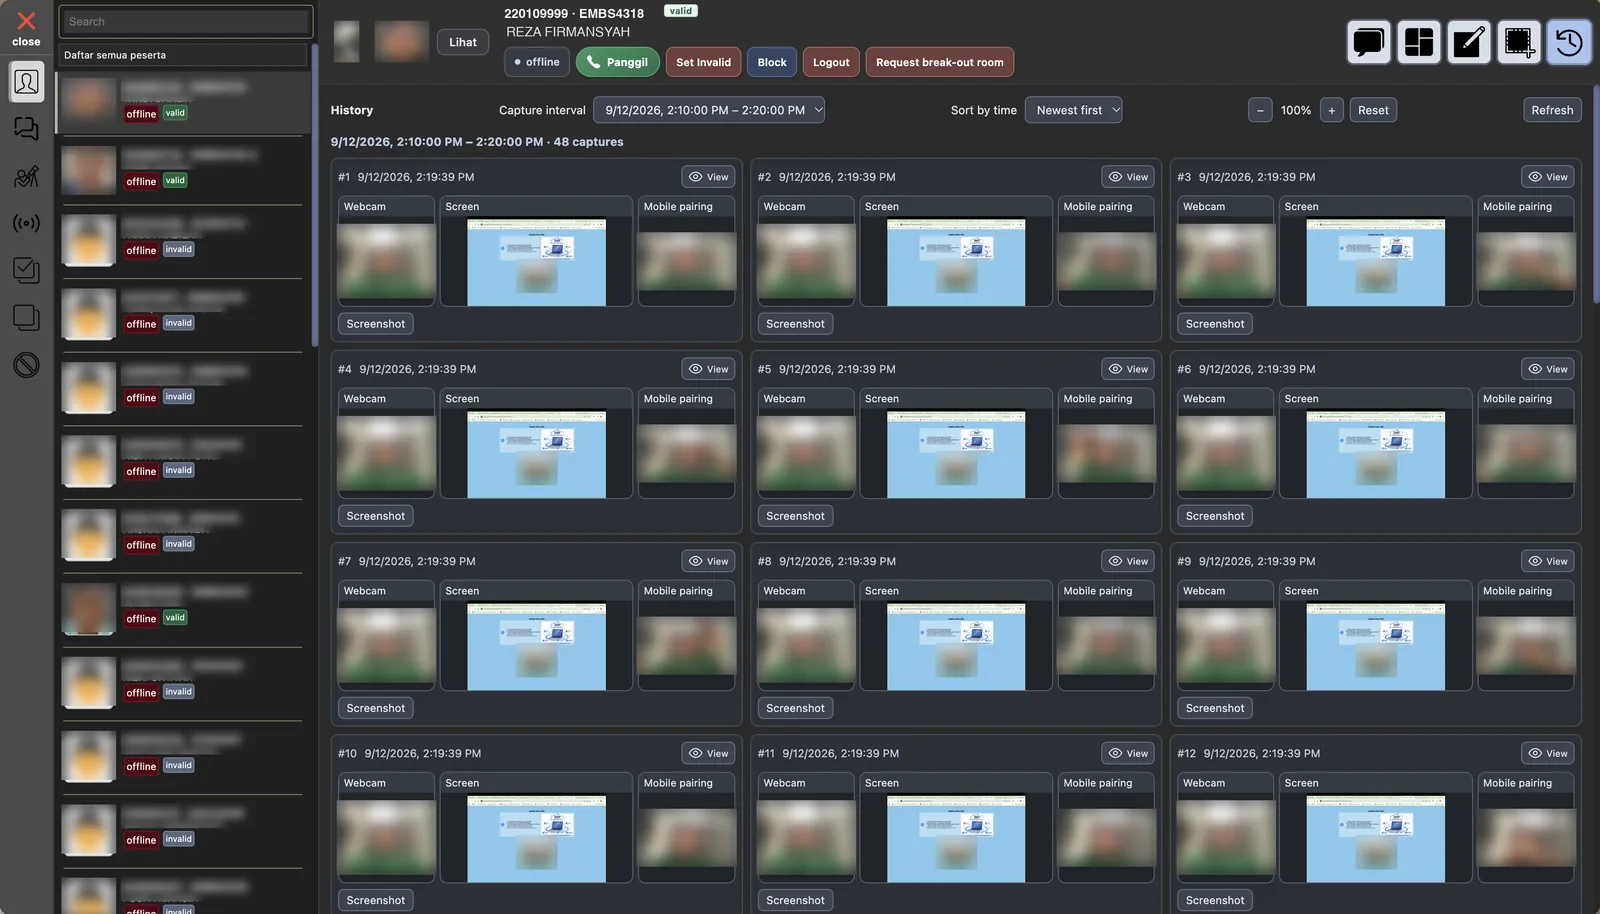
Task: View capture #6 details
Action: (x=1548, y=369)
